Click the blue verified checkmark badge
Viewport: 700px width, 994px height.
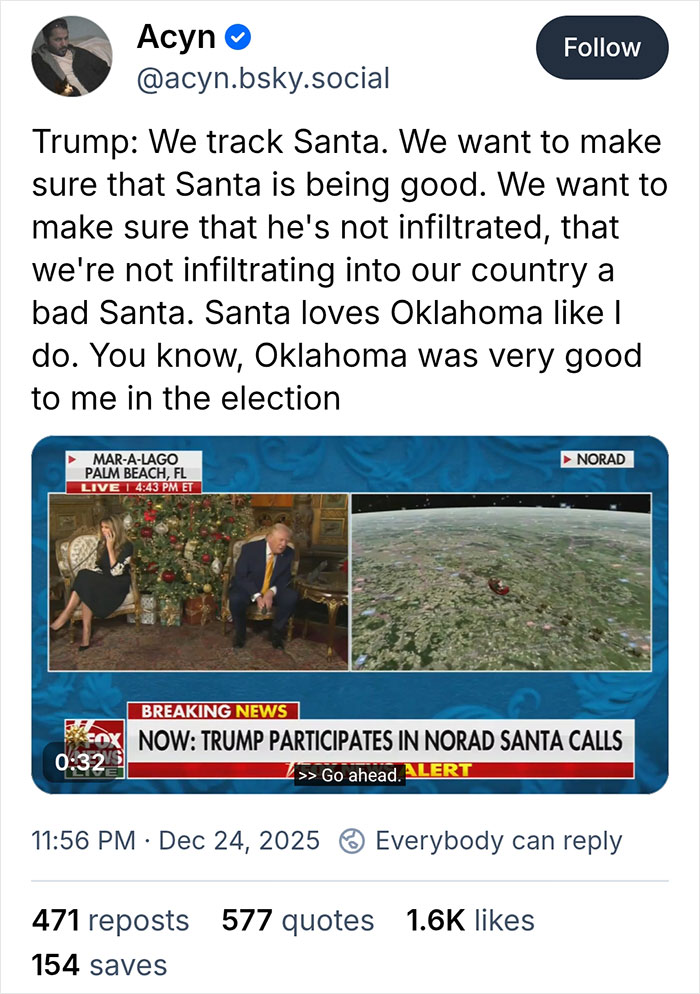(x=236, y=37)
